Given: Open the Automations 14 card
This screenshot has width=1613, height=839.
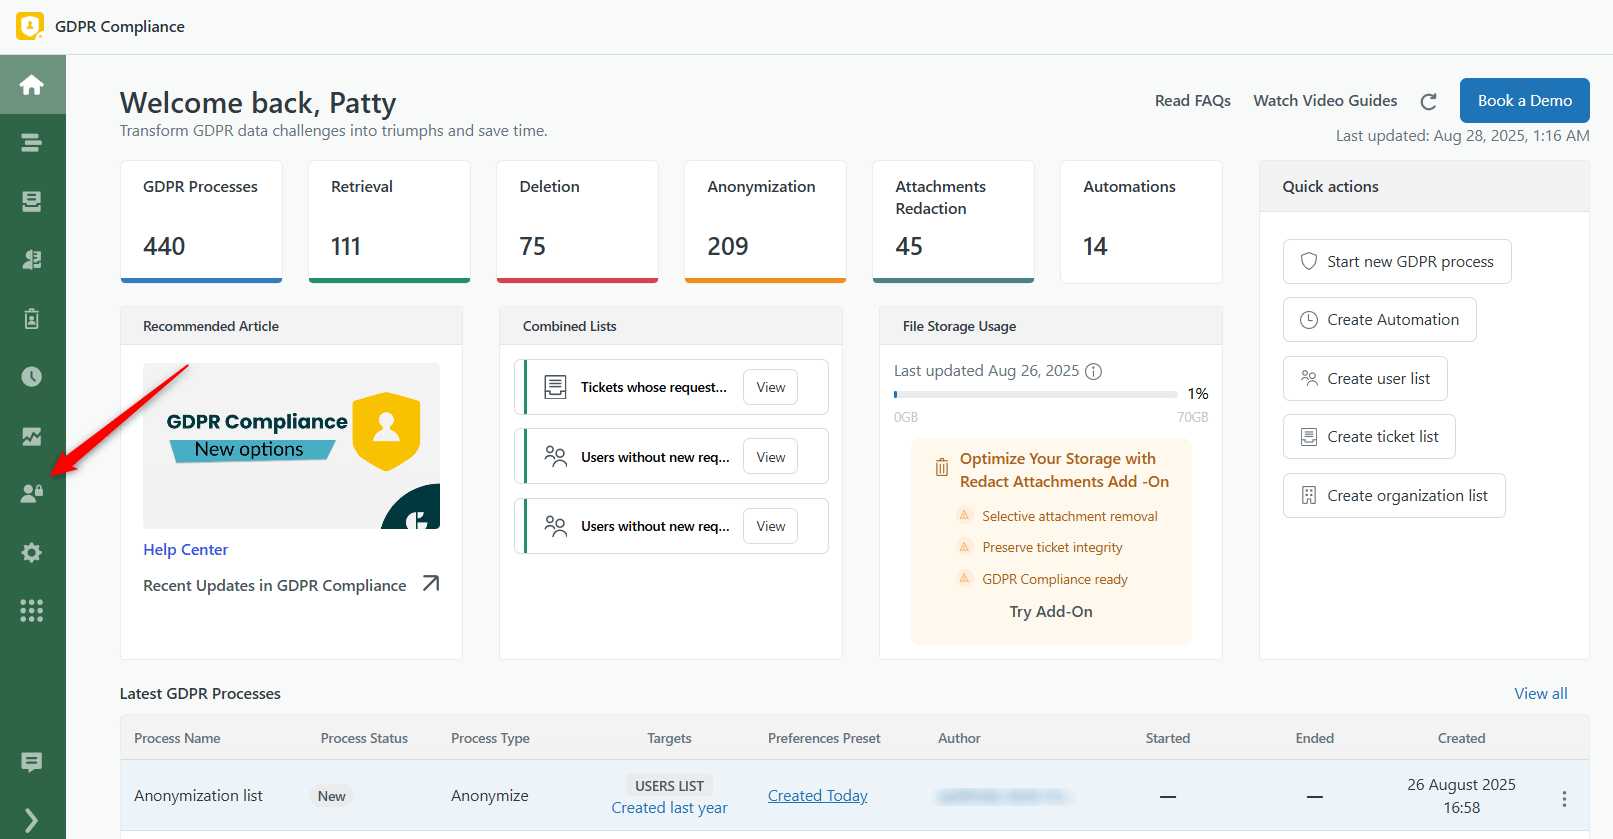Looking at the screenshot, I should coord(1141,221).
